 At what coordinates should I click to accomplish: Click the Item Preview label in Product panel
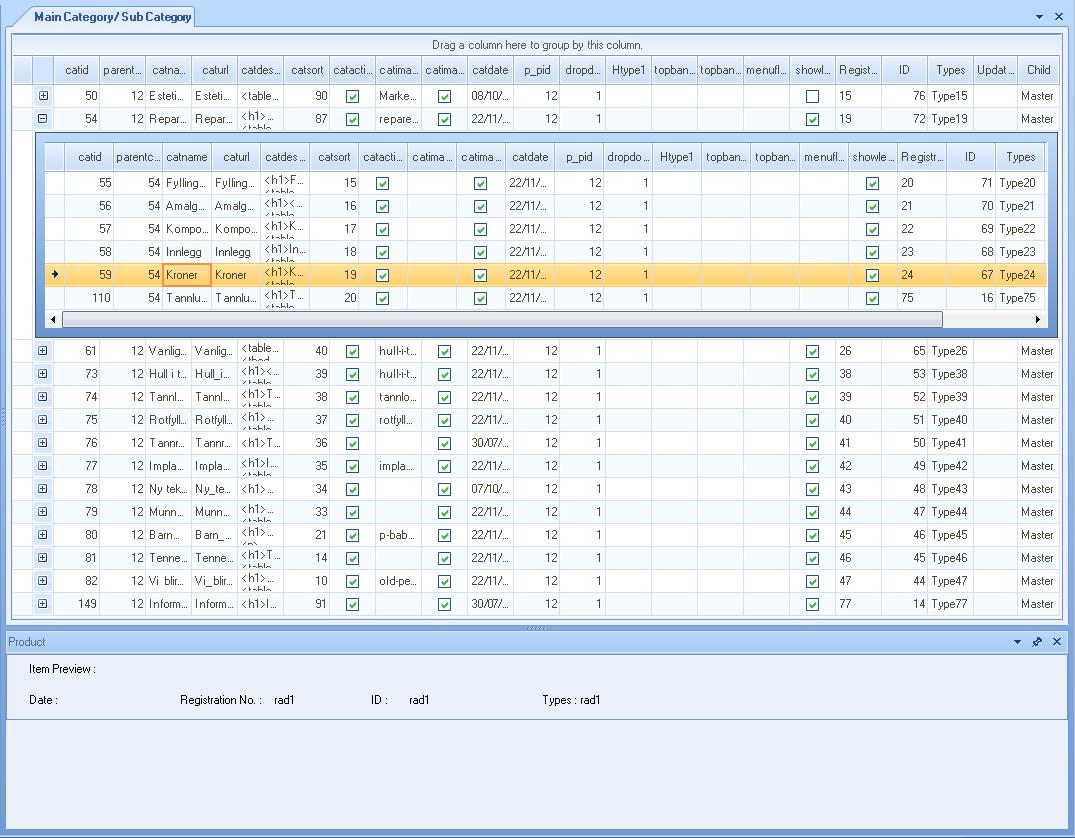coord(62,669)
